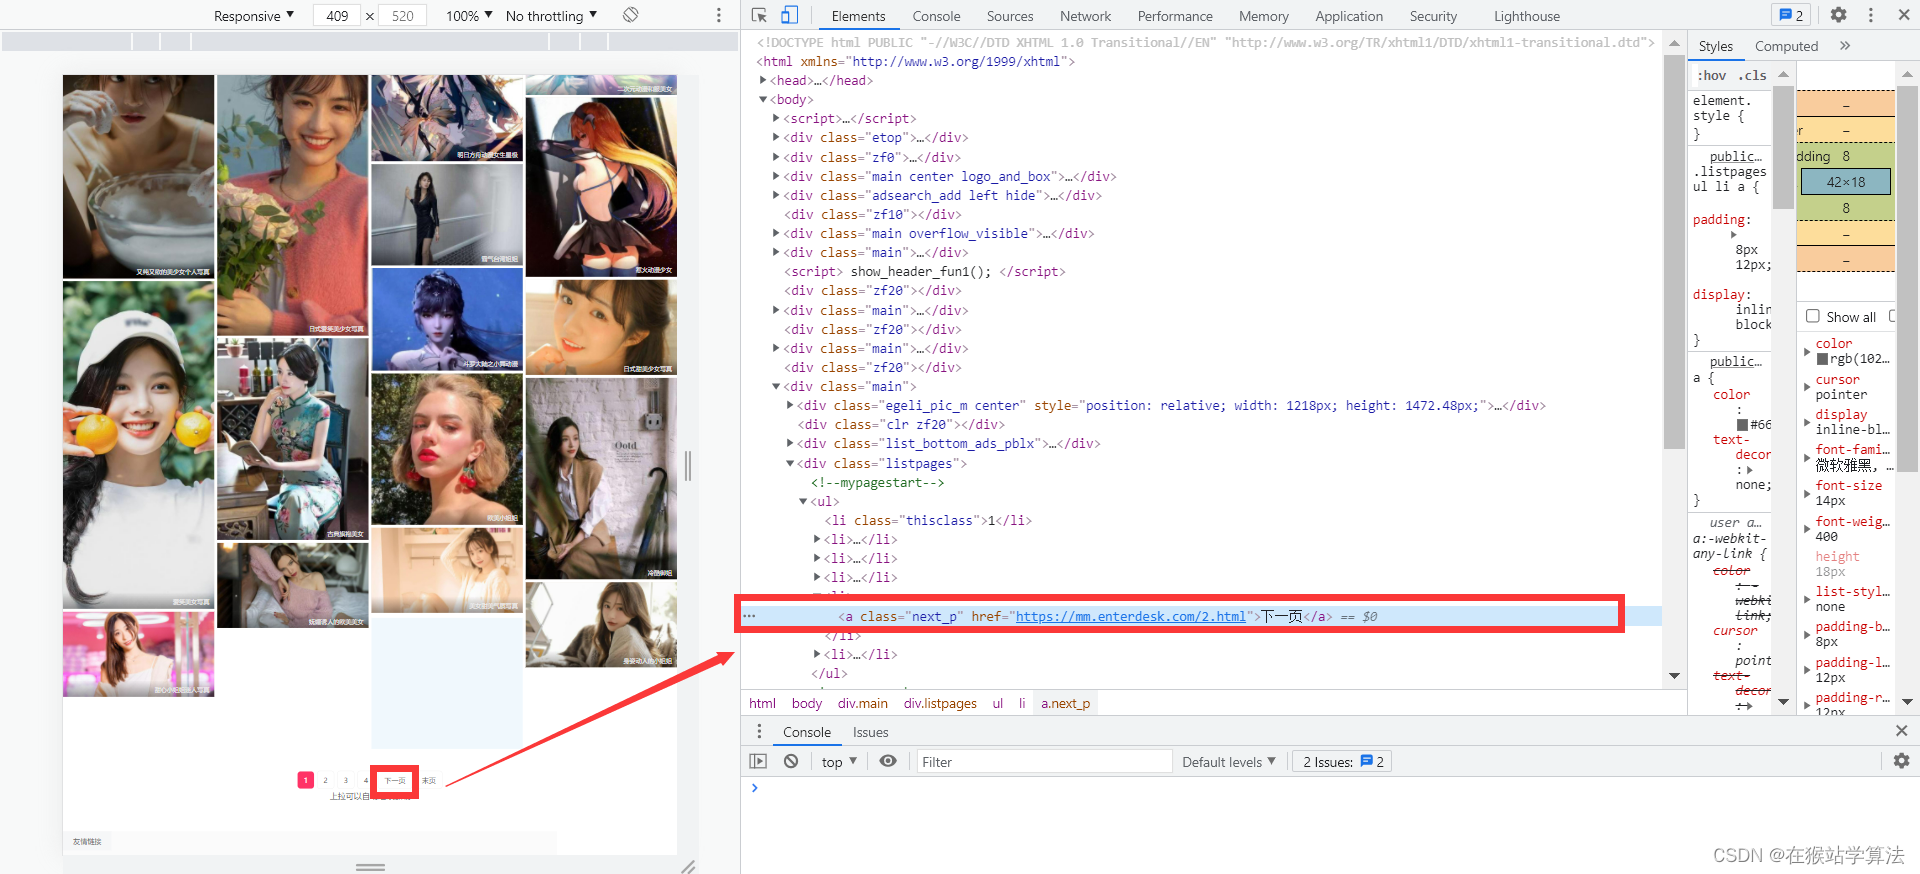Open the Responsive device dropdown
Viewport: 1920px width, 874px height.
tap(253, 16)
